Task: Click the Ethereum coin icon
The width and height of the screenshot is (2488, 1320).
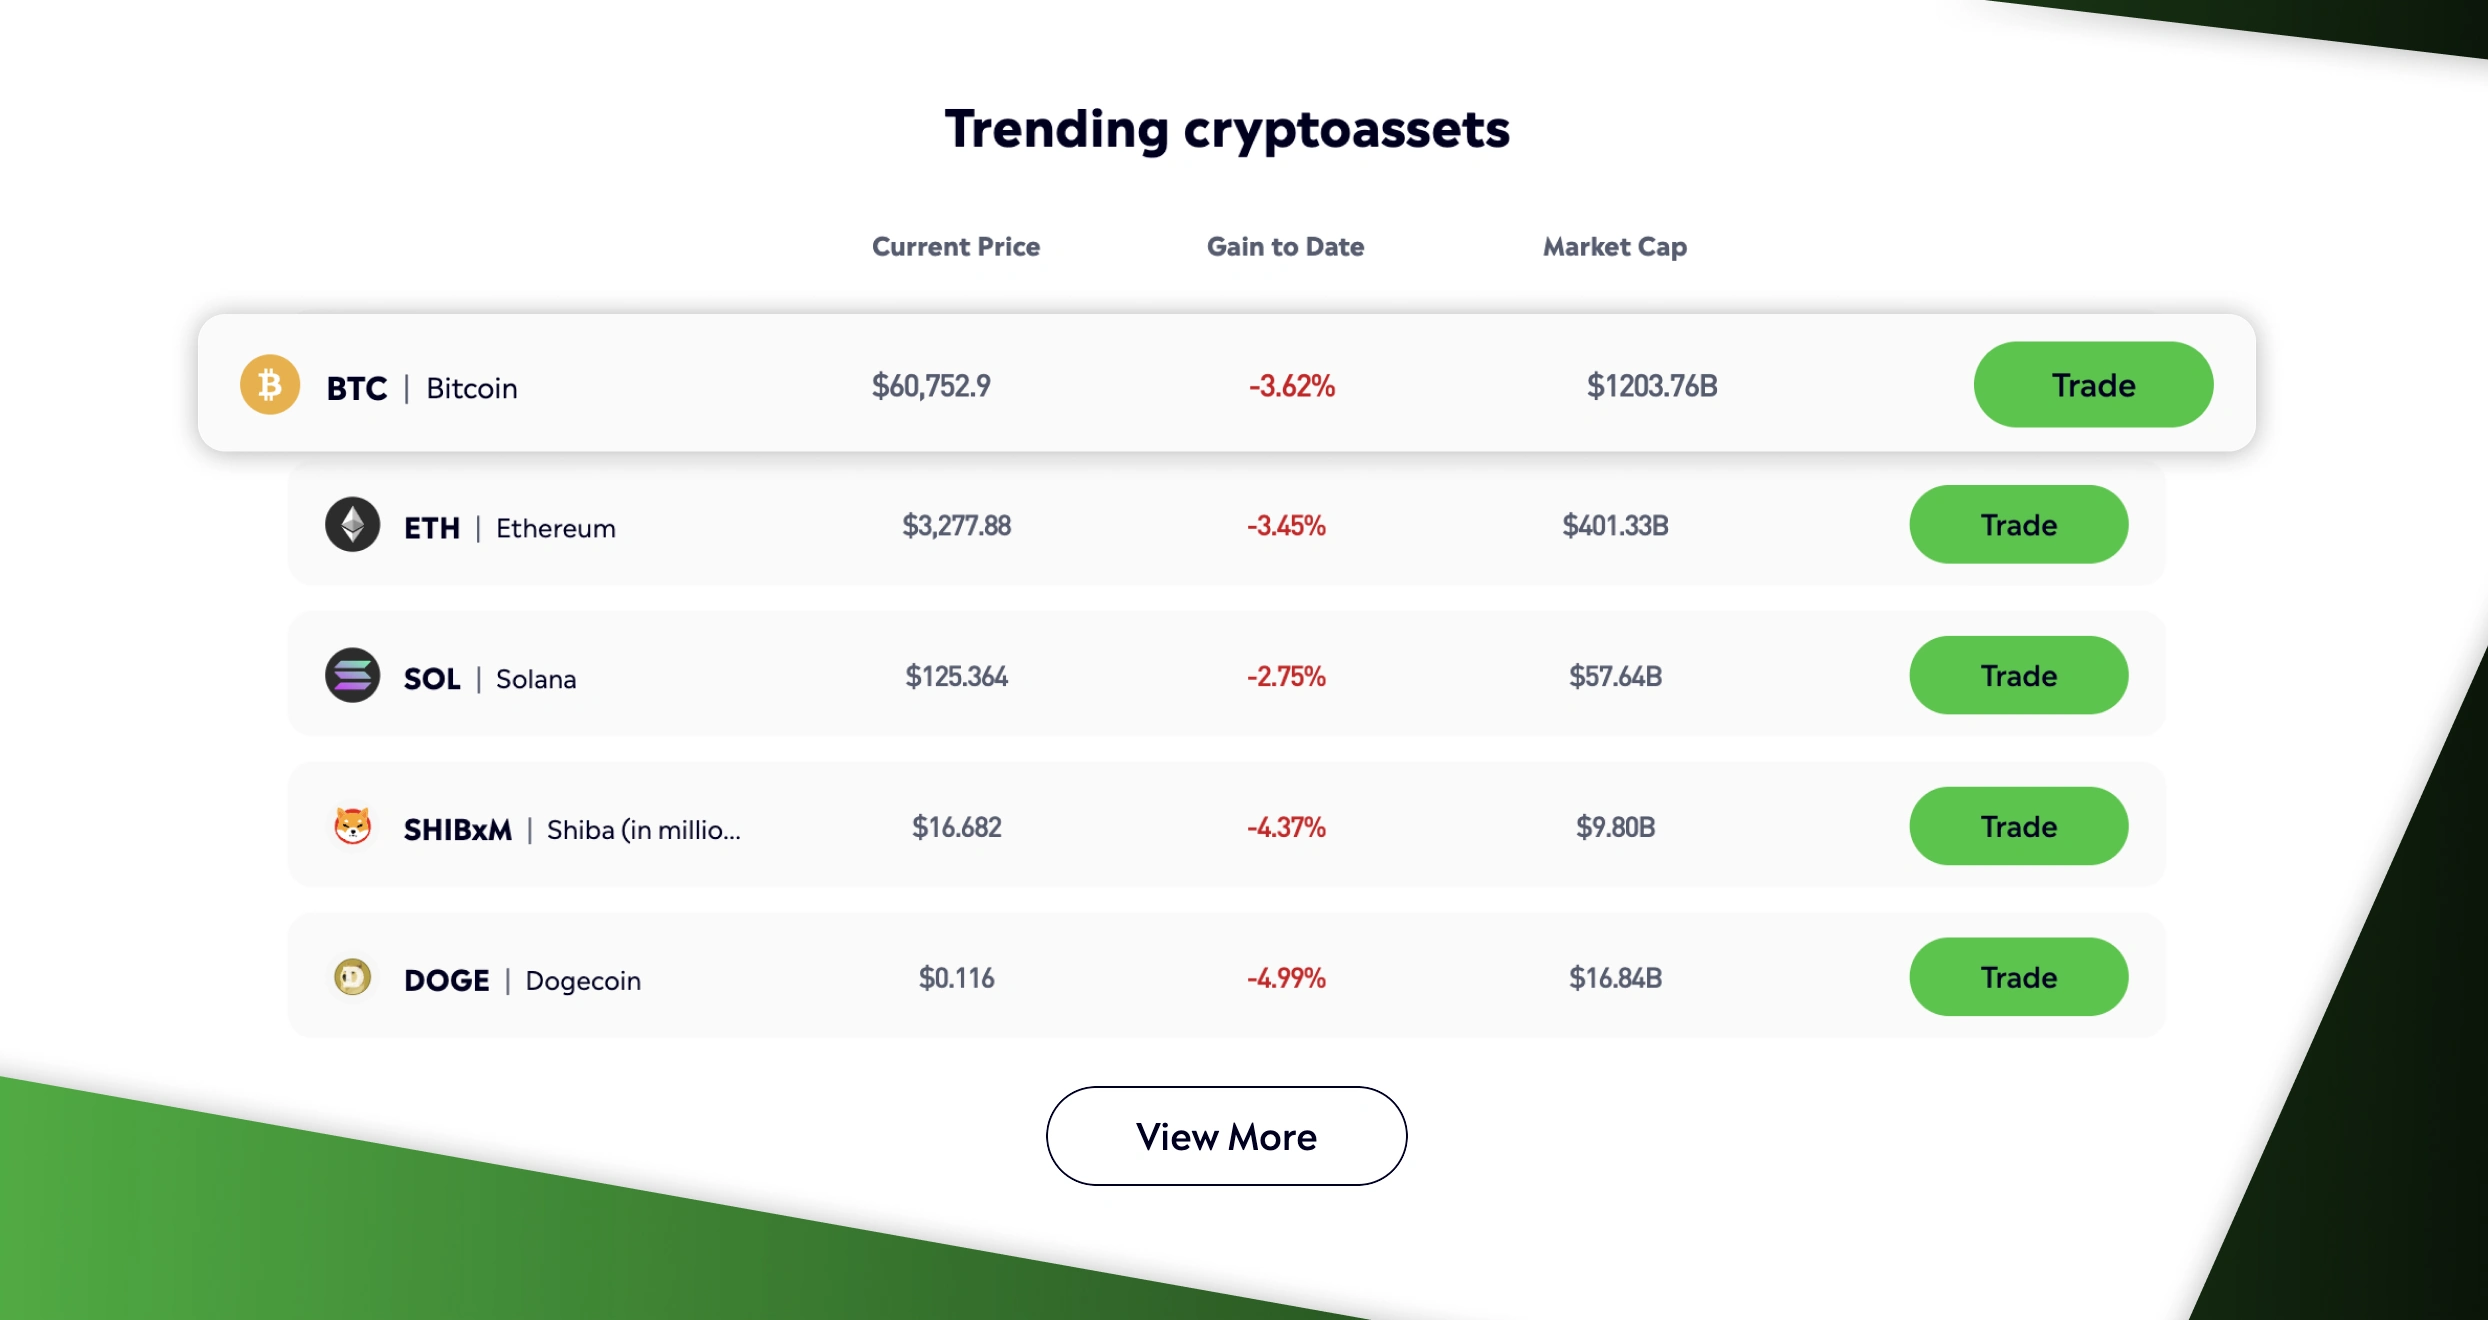Action: (353, 525)
